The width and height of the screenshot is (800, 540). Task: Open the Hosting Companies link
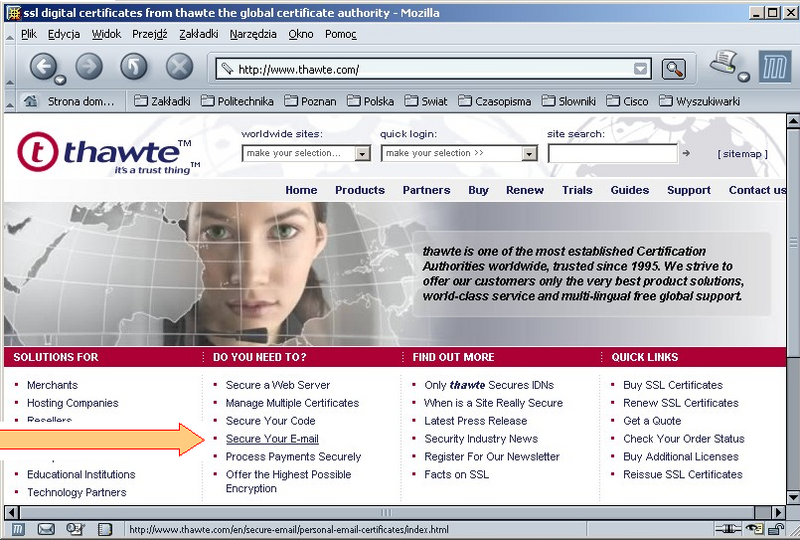(x=72, y=403)
